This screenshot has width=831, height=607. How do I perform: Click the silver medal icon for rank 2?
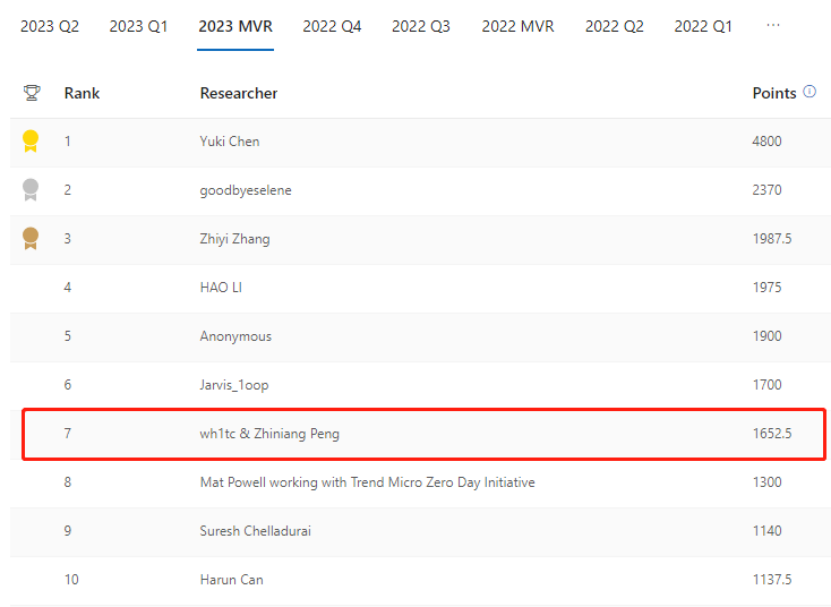(31, 190)
